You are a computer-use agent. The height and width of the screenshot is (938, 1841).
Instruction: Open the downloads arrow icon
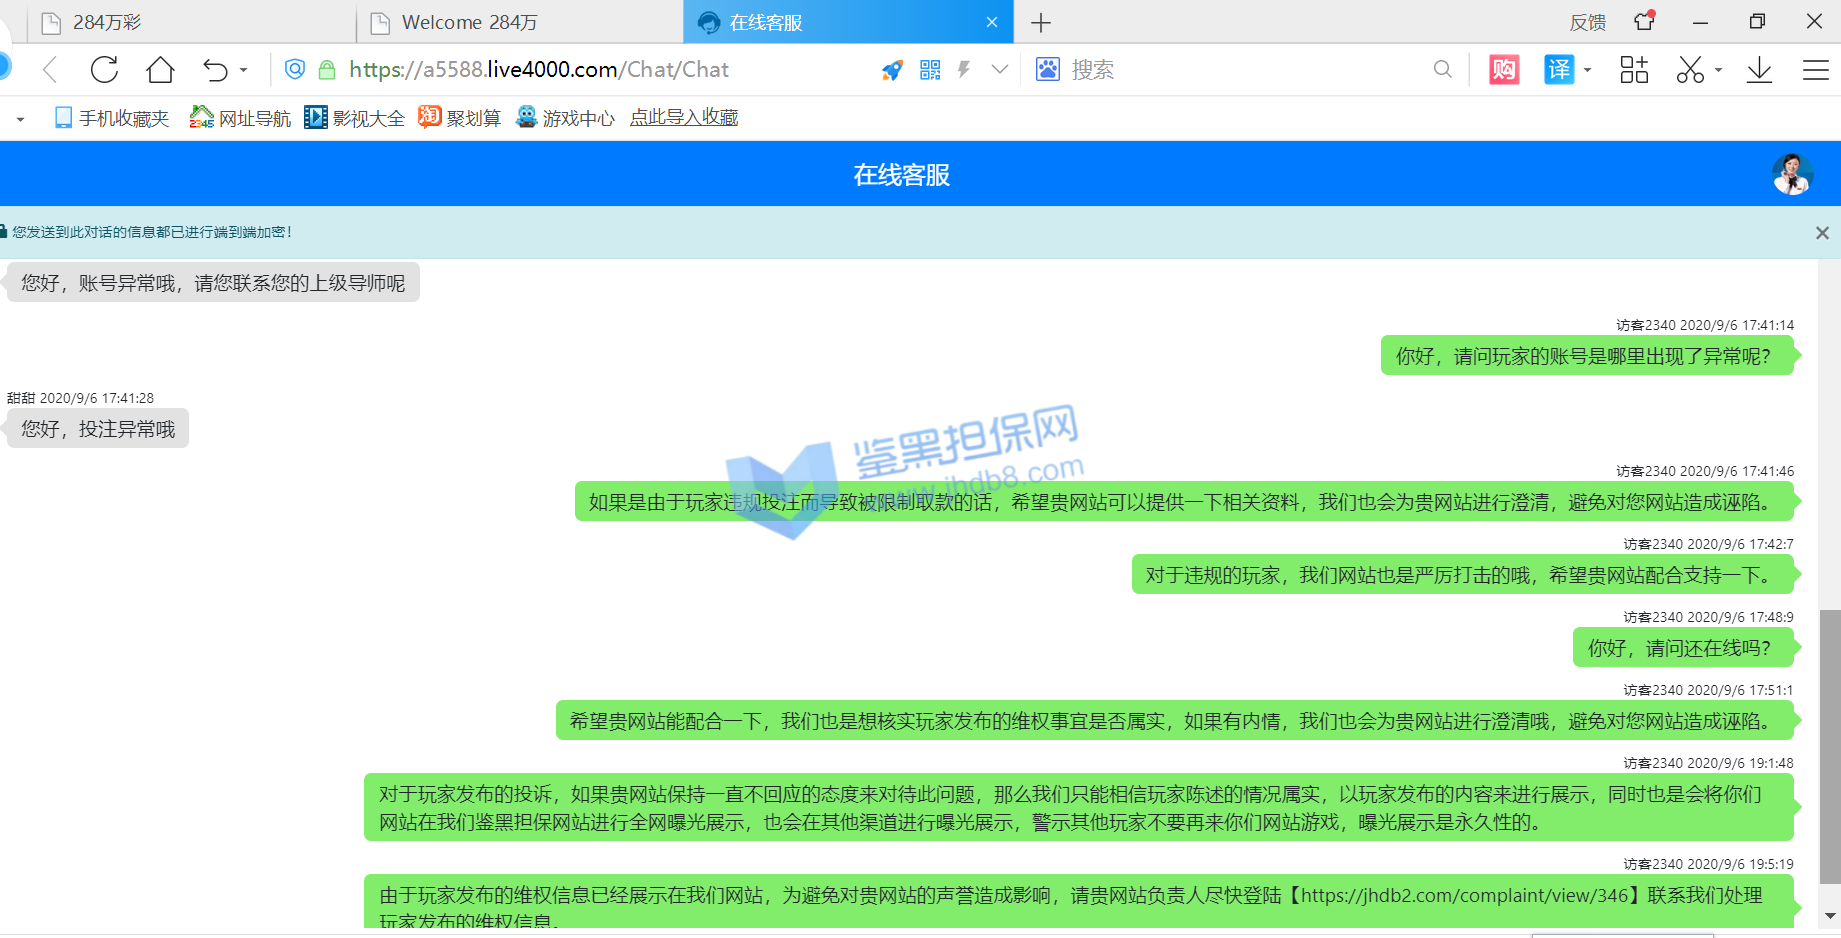(x=1759, y=70)
